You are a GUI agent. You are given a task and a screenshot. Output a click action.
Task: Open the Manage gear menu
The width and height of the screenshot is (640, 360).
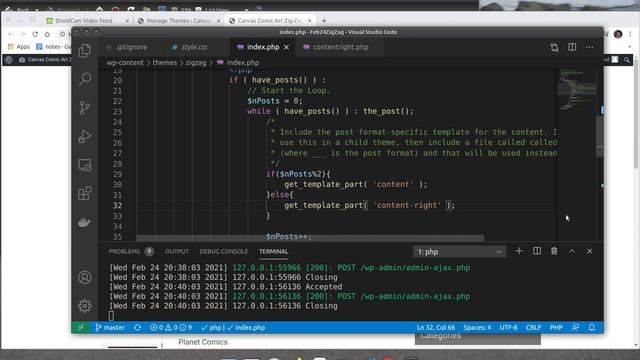click(x=85, y=306)
